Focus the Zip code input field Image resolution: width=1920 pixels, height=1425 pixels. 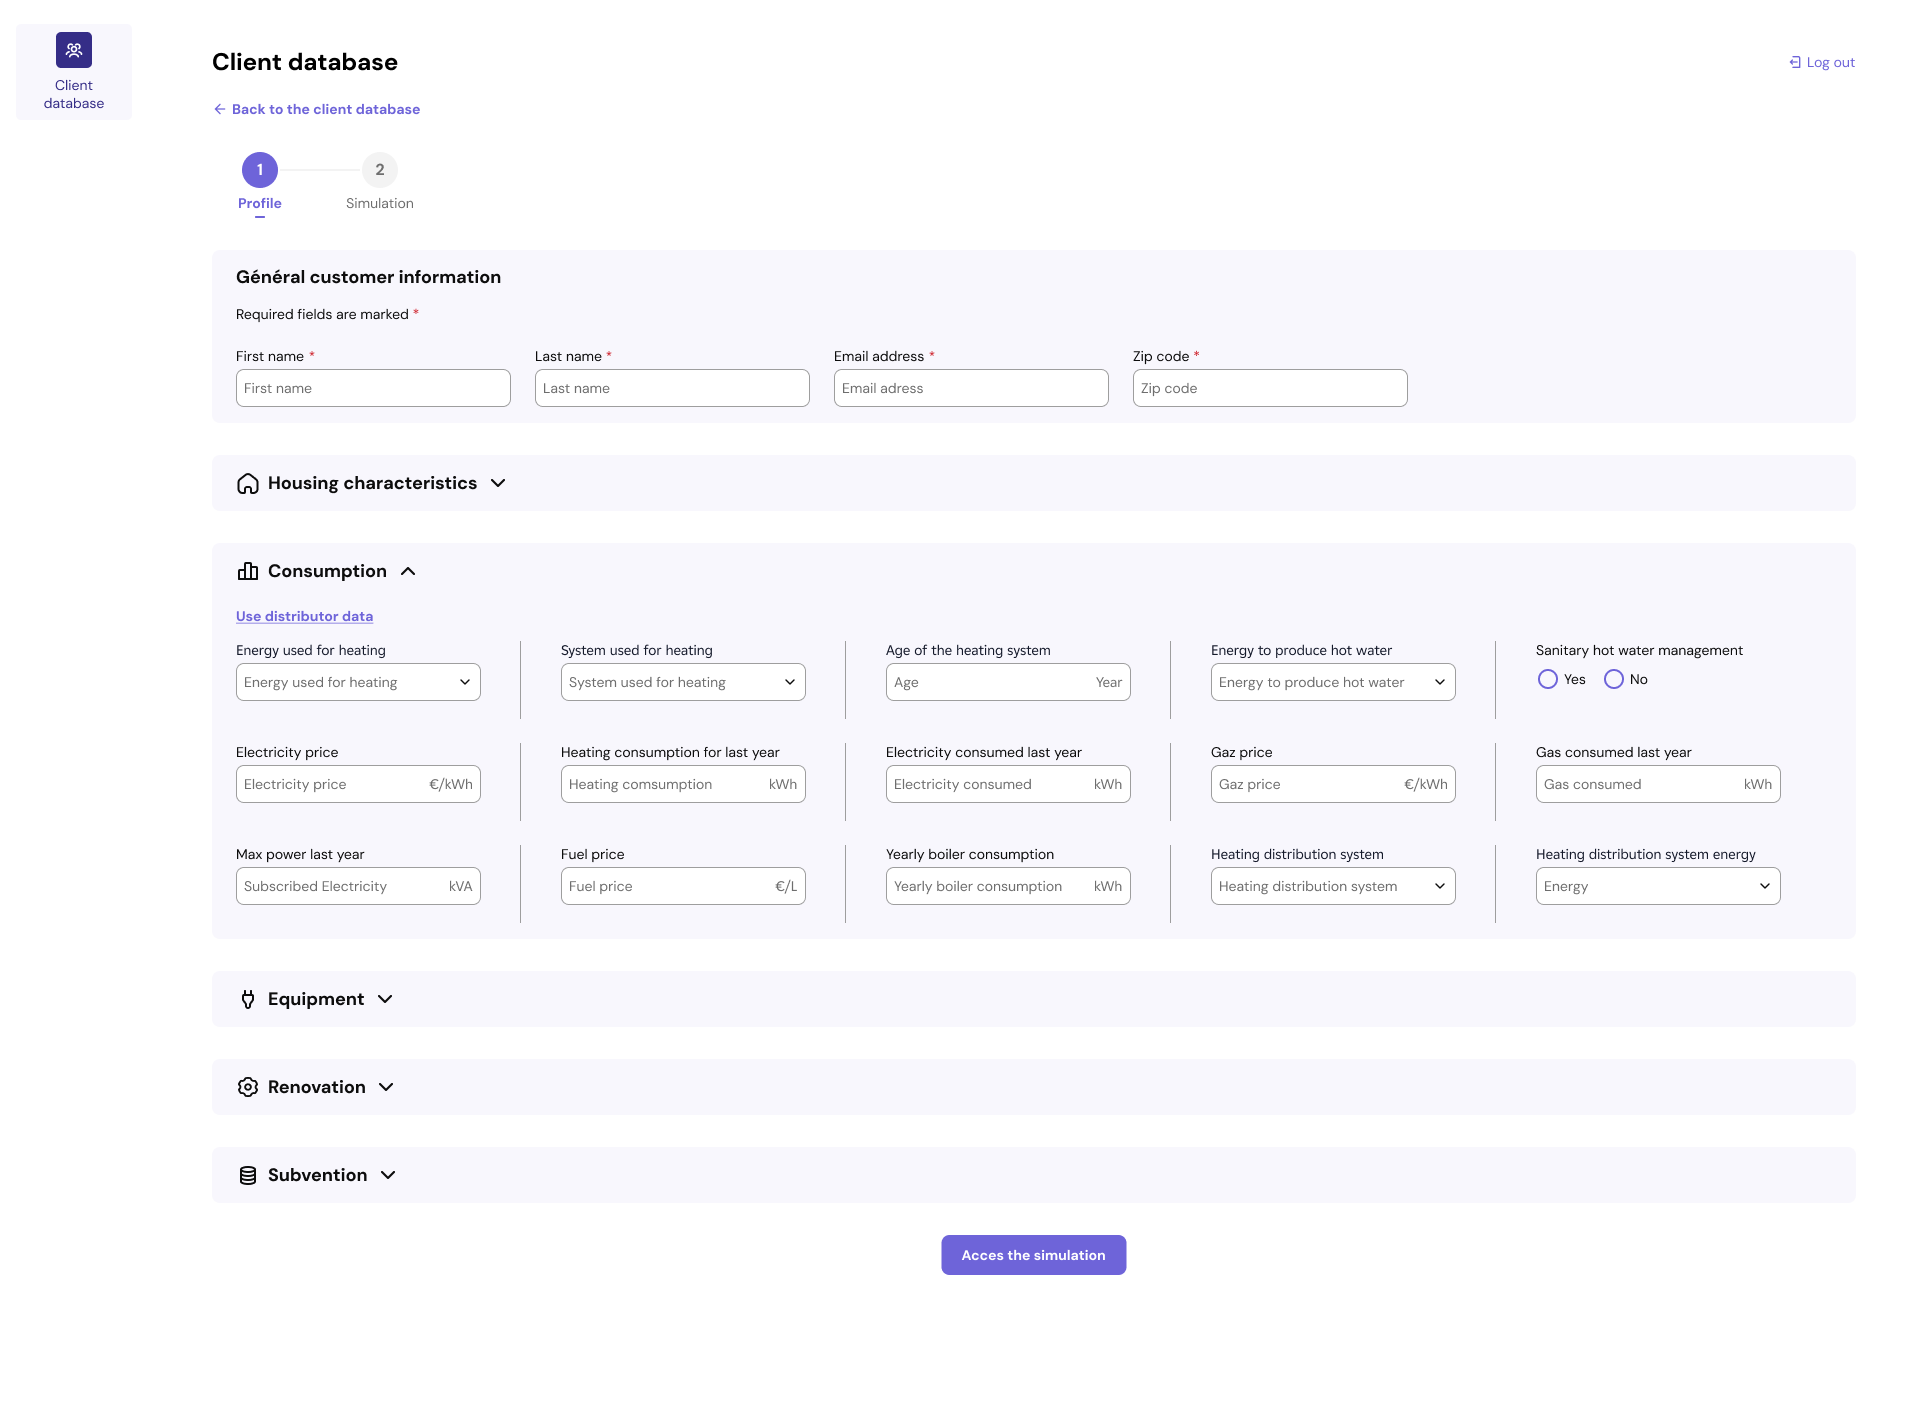[1270, 388]
